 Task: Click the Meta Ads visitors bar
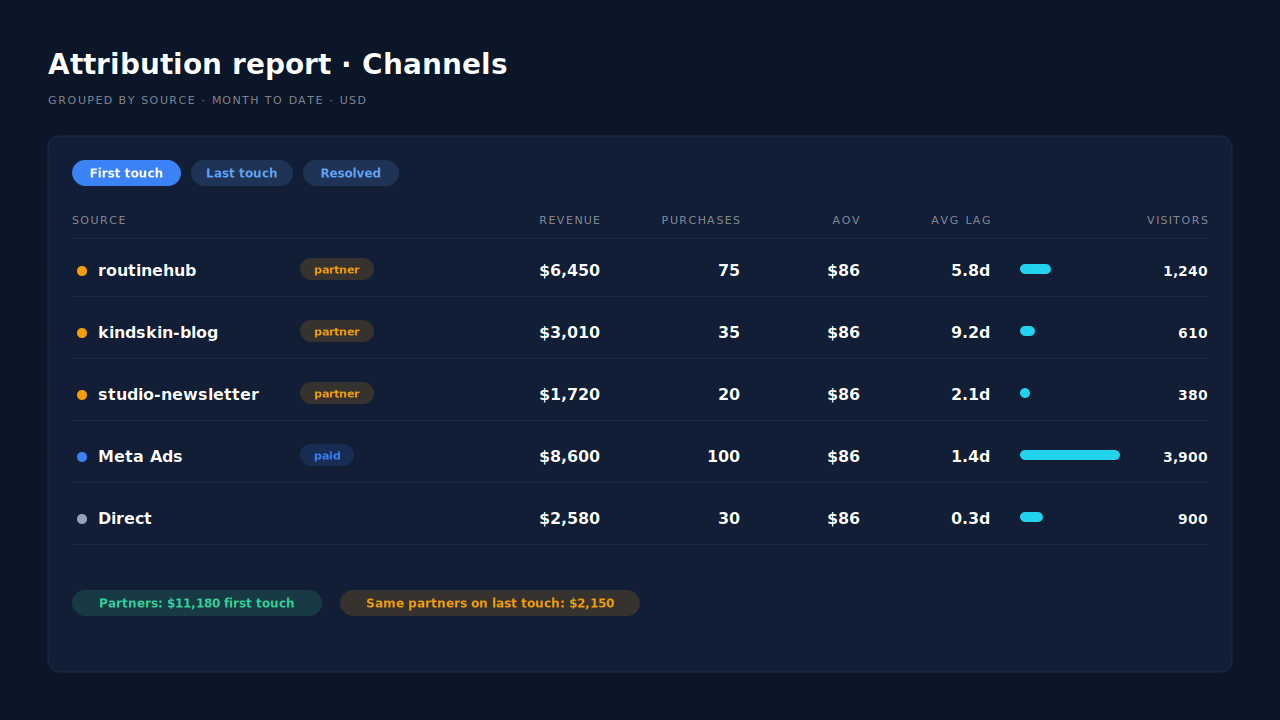point(1070,455)
